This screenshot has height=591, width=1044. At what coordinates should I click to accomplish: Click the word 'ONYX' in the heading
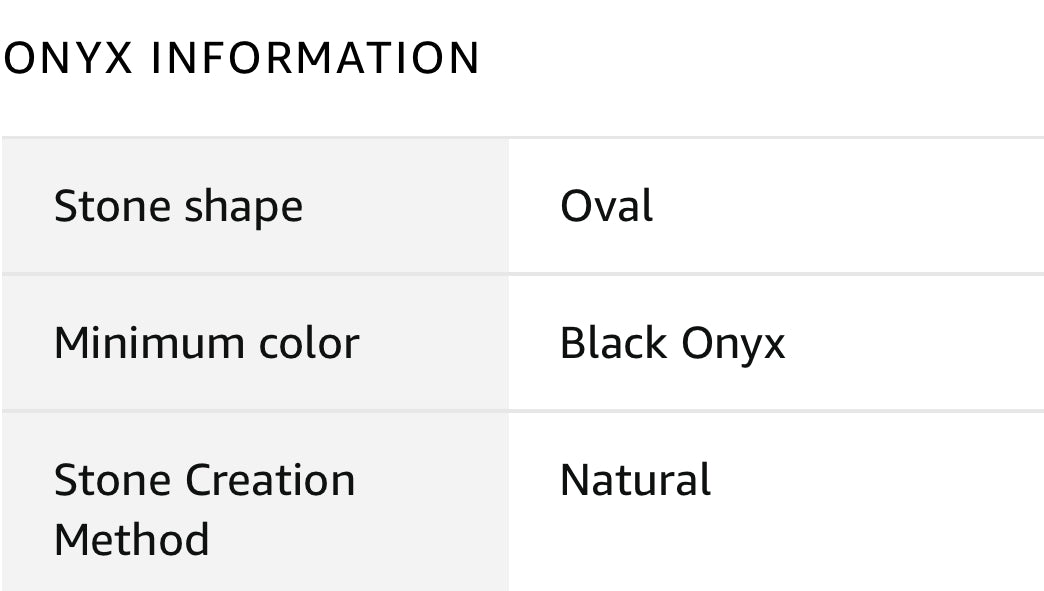tap(68, 58)
